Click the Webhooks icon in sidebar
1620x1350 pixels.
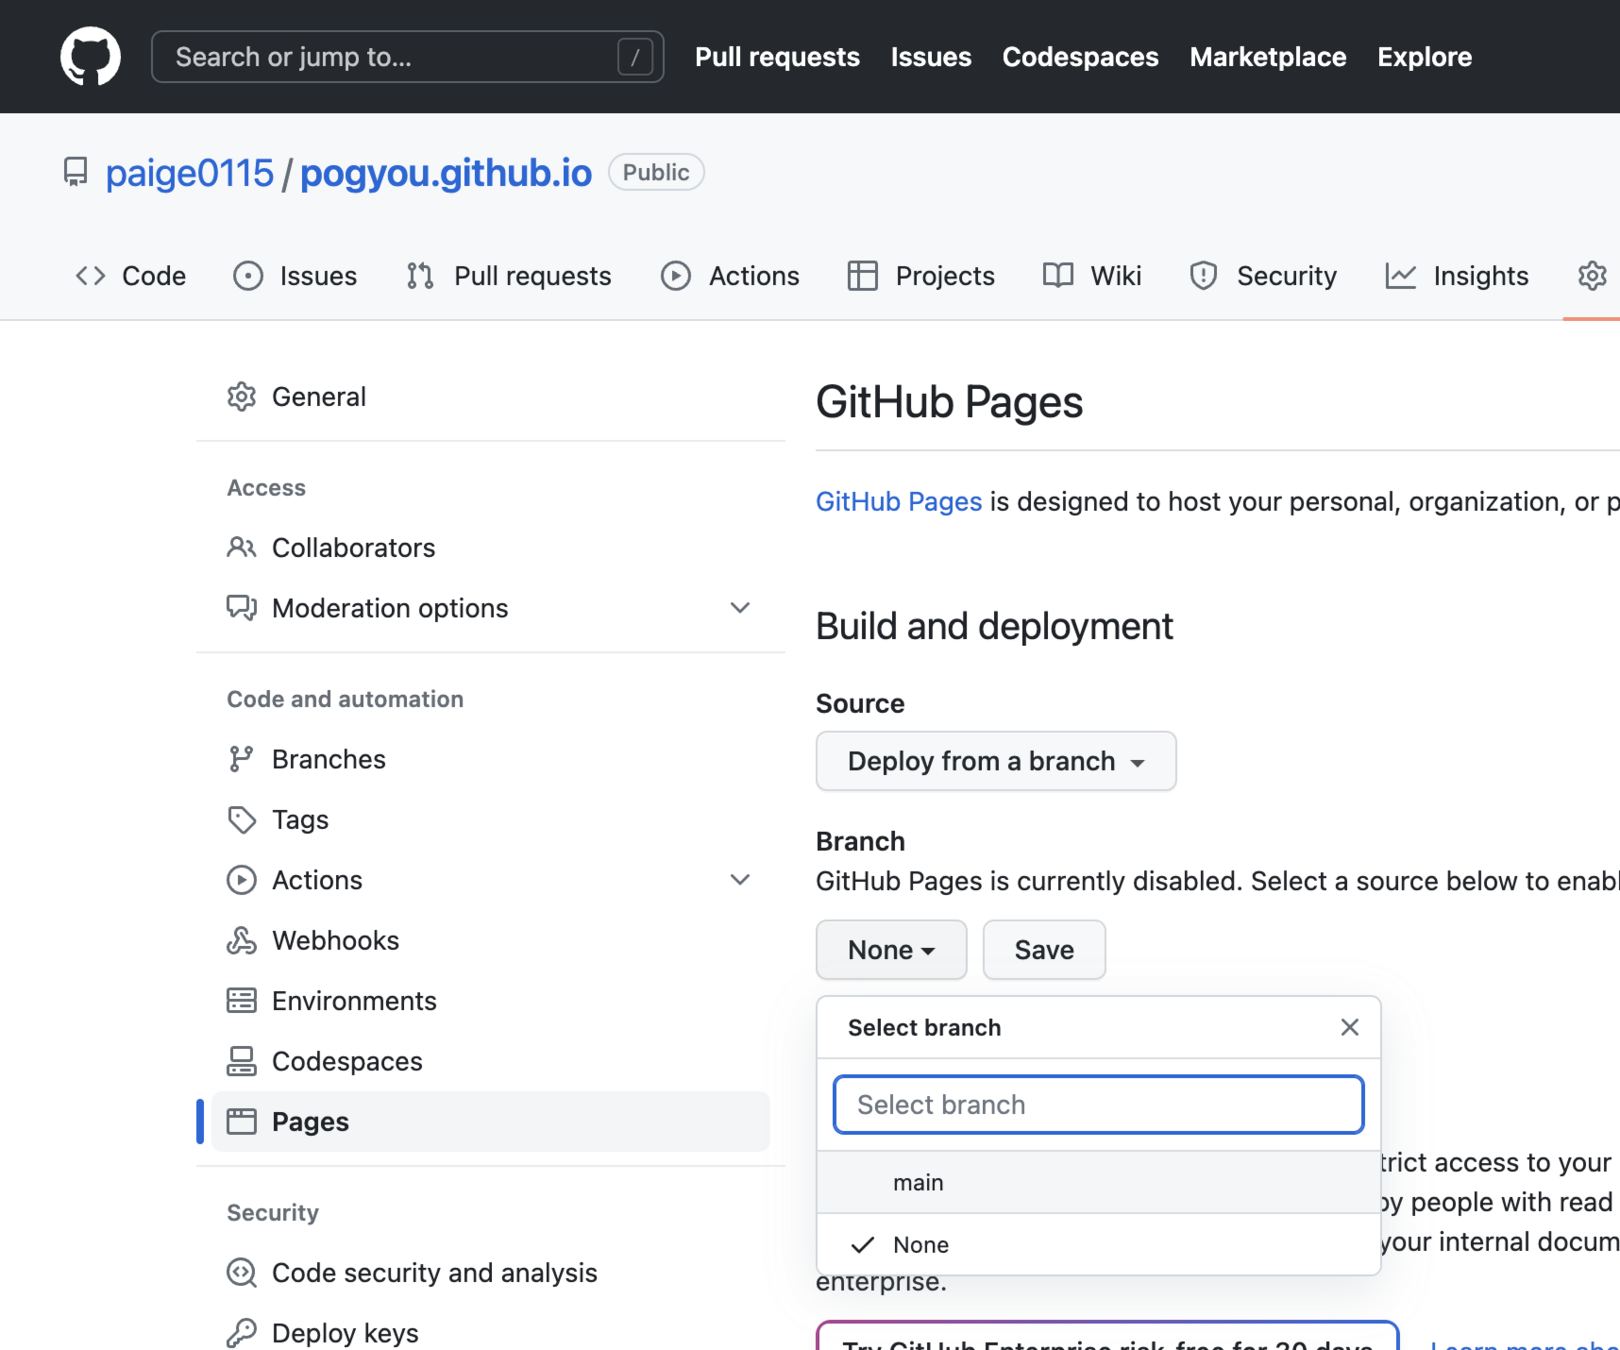(241, 940)
